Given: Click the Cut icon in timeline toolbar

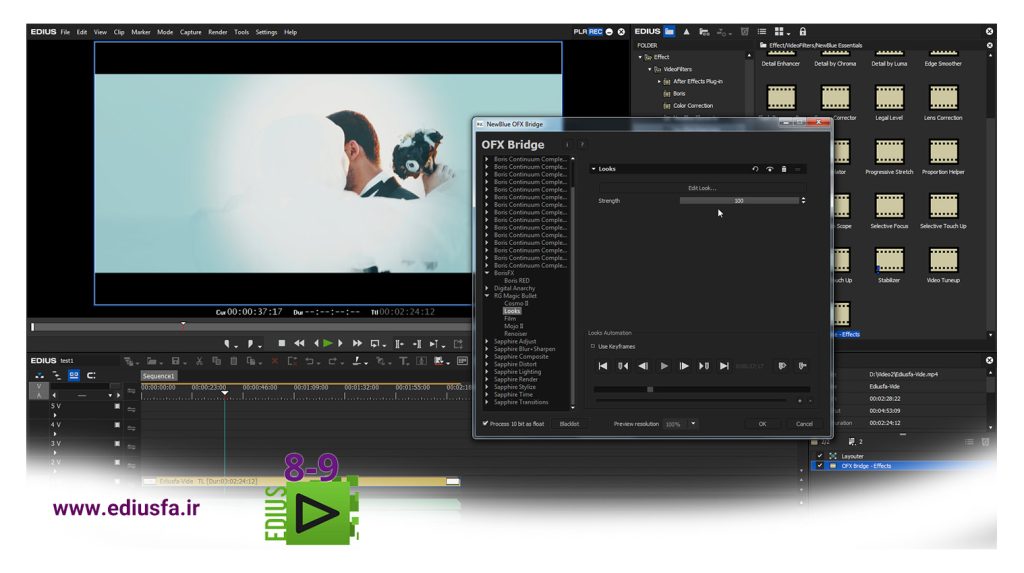Looking at the screenshot, I should click(199, 361).
